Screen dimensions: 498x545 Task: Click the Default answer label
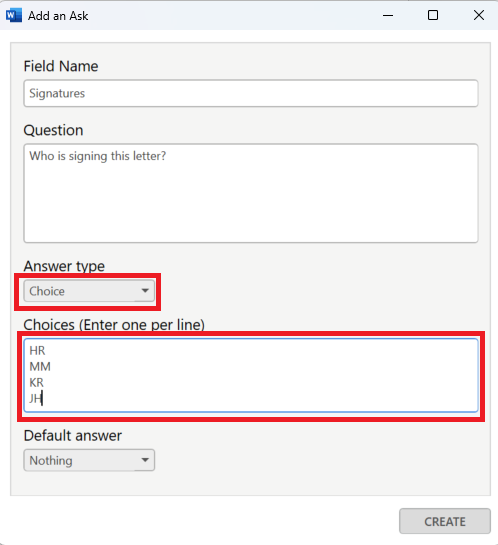click(73, 436)
